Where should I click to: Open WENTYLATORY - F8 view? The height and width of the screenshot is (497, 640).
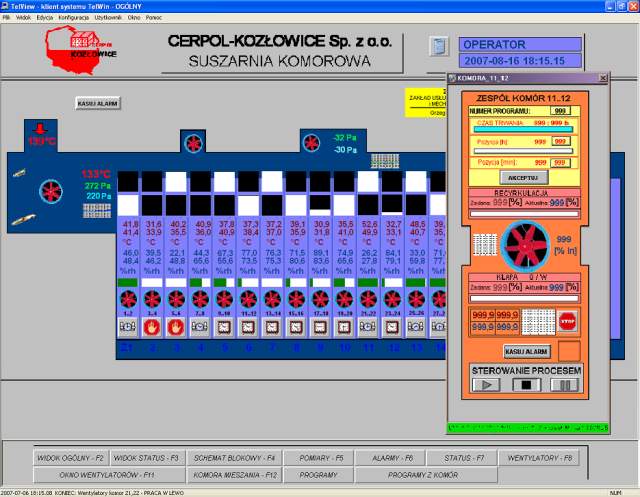pyautogui.click(x=540, y=458)
